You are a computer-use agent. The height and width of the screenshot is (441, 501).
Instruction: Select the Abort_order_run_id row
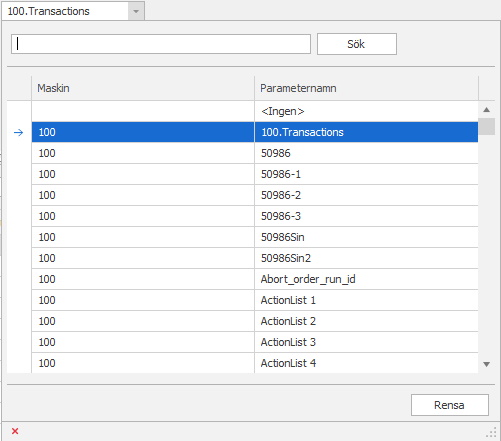[x=255, y=279]
